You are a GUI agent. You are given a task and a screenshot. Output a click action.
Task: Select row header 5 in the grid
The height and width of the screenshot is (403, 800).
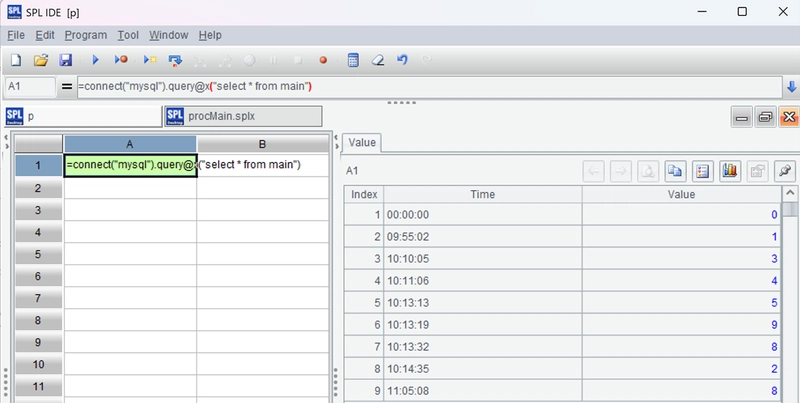[x=38, y=254]
